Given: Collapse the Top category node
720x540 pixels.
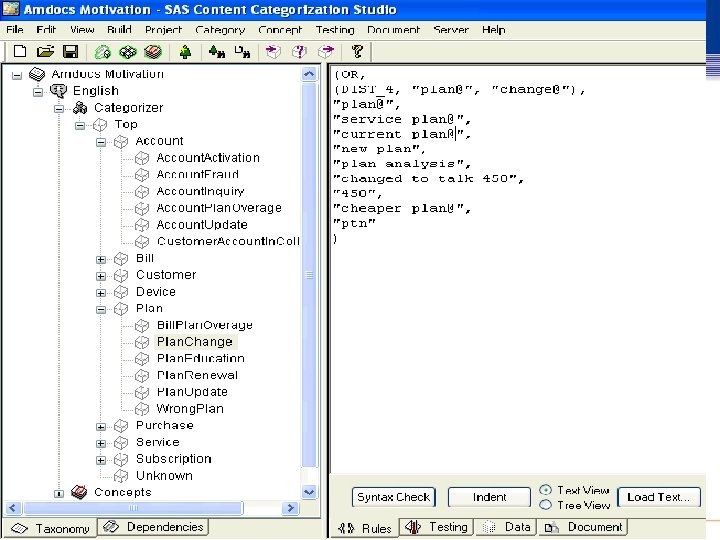Looking at the screenshot, I should click(x=80, y=125).
